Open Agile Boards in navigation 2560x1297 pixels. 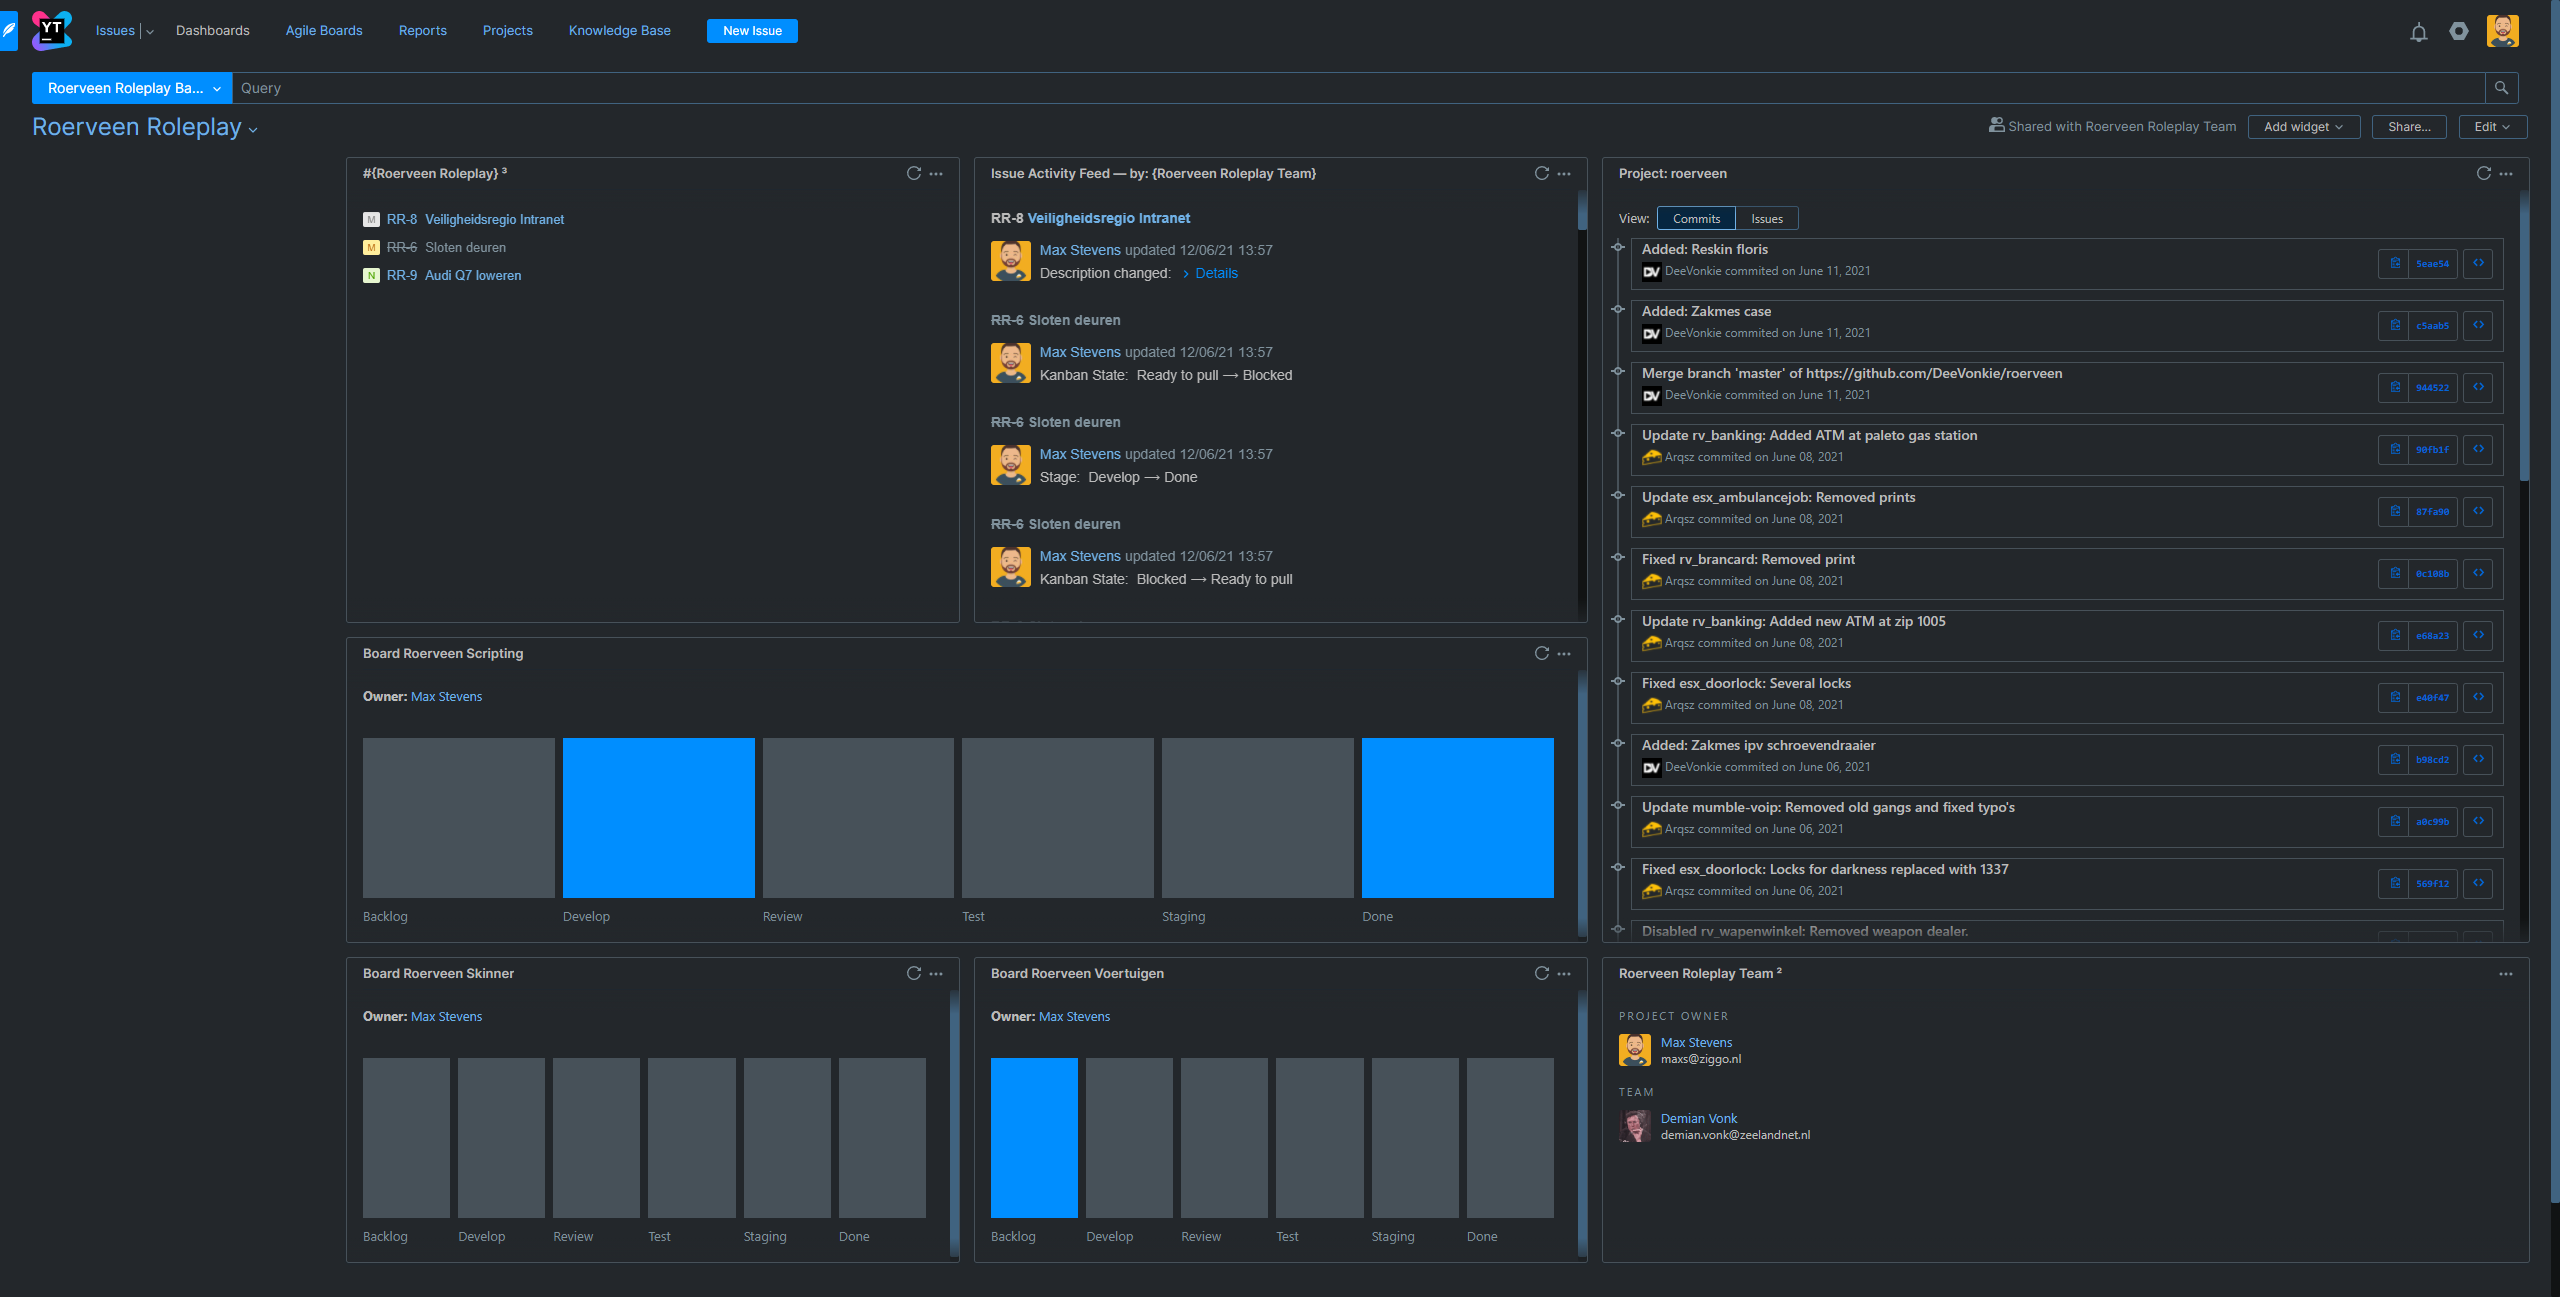click(324, 31)
